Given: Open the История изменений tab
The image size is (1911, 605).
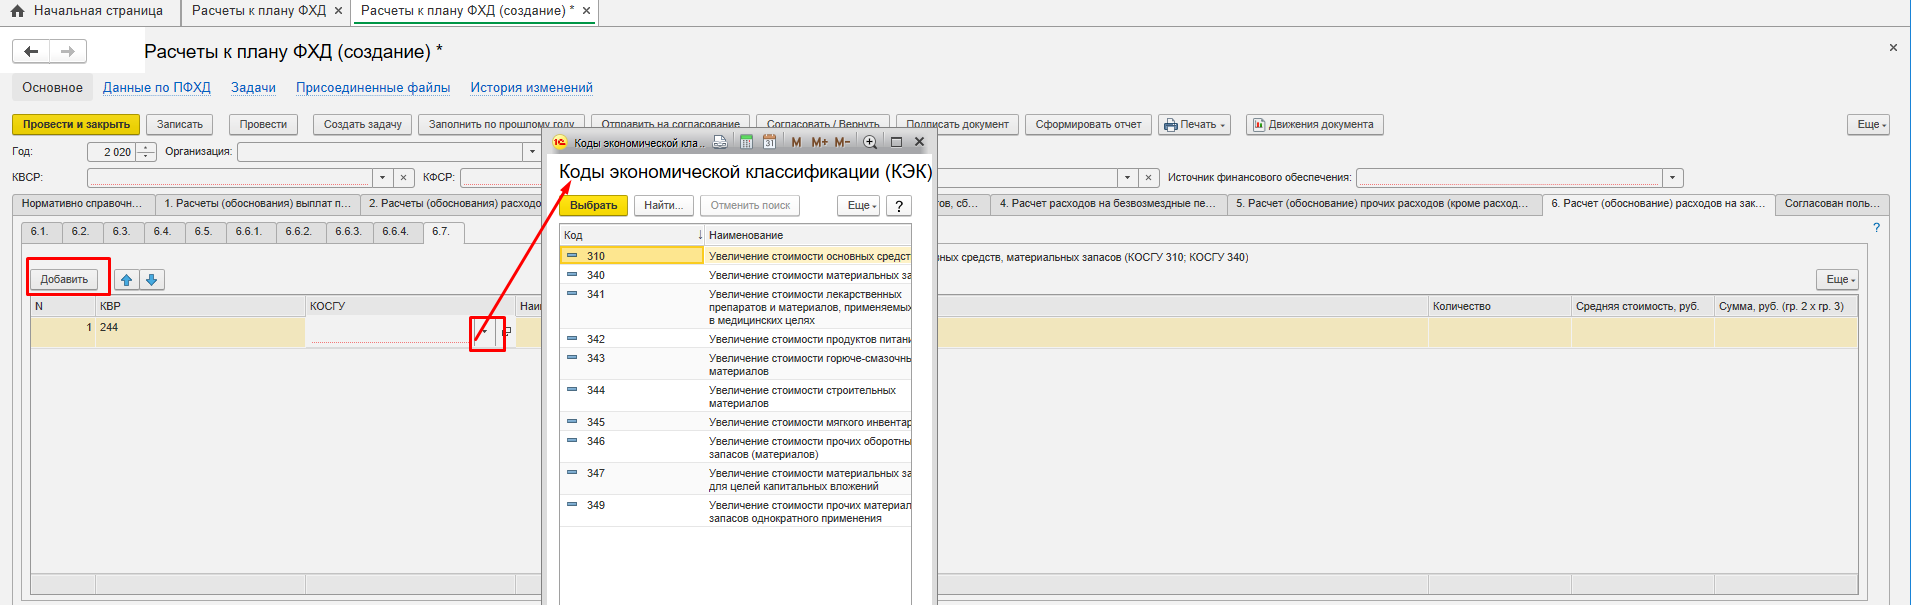Looking at the screenshot, I should click(x=532, y=88).
